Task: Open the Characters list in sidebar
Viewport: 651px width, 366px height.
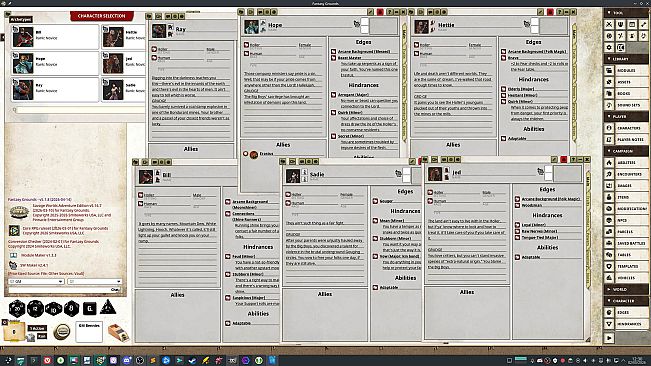Action: (x=626, y=128)
